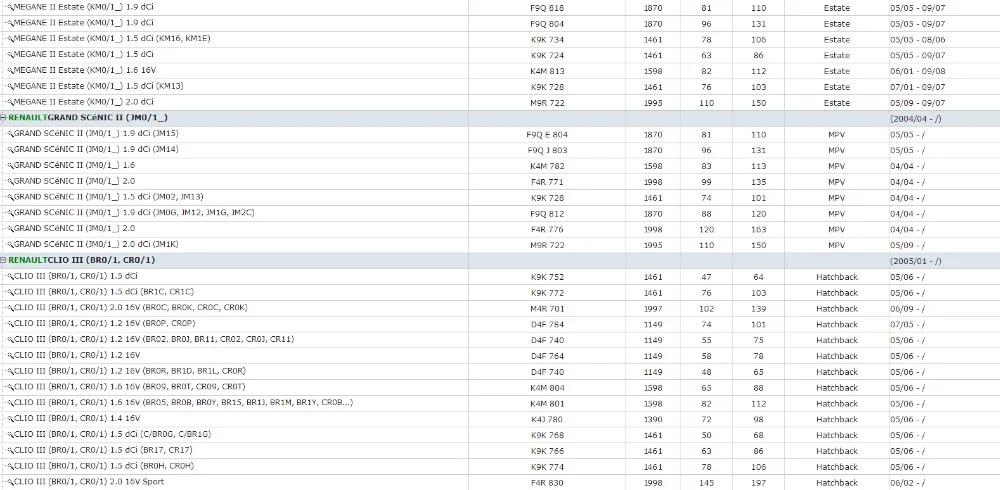Click icon beside CLIO III 1.6 16V (BR09, BR0T...)
1000x490 pixels.
click(x=10, y=387)
